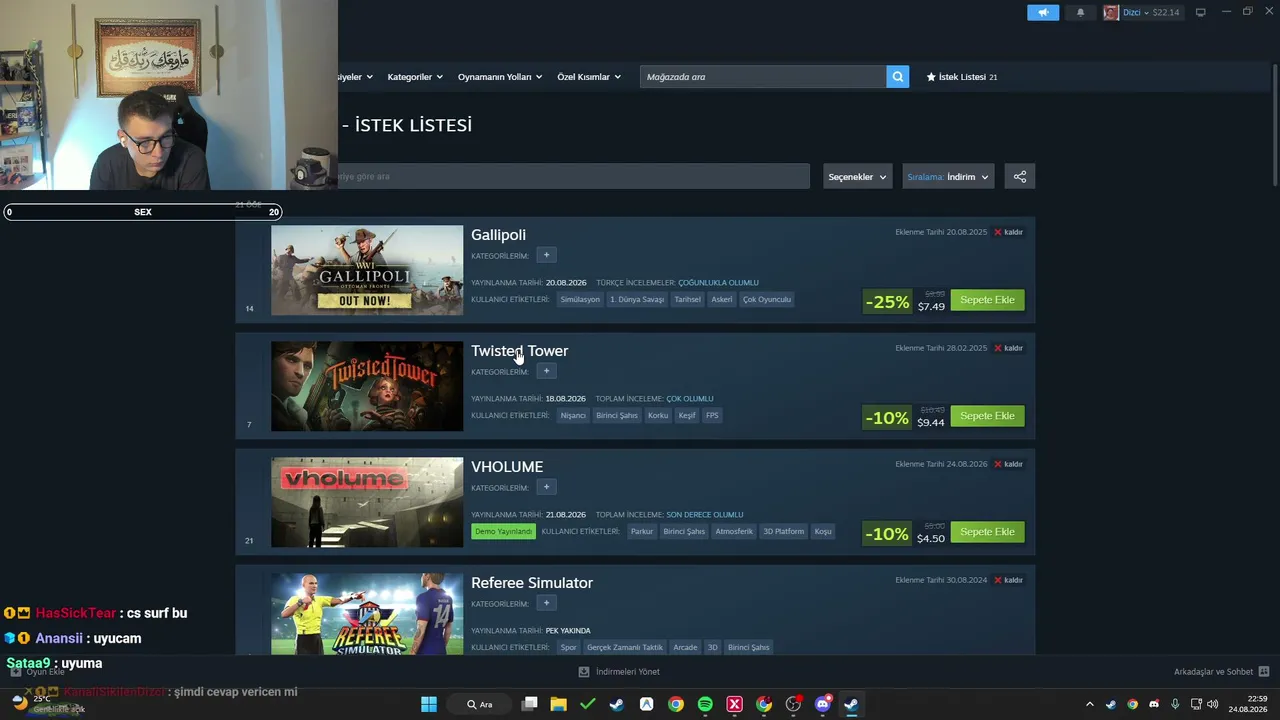This screenshot has height=720, width=1280.
Task: Open the Windows Start menu
Action: point(429,704)
